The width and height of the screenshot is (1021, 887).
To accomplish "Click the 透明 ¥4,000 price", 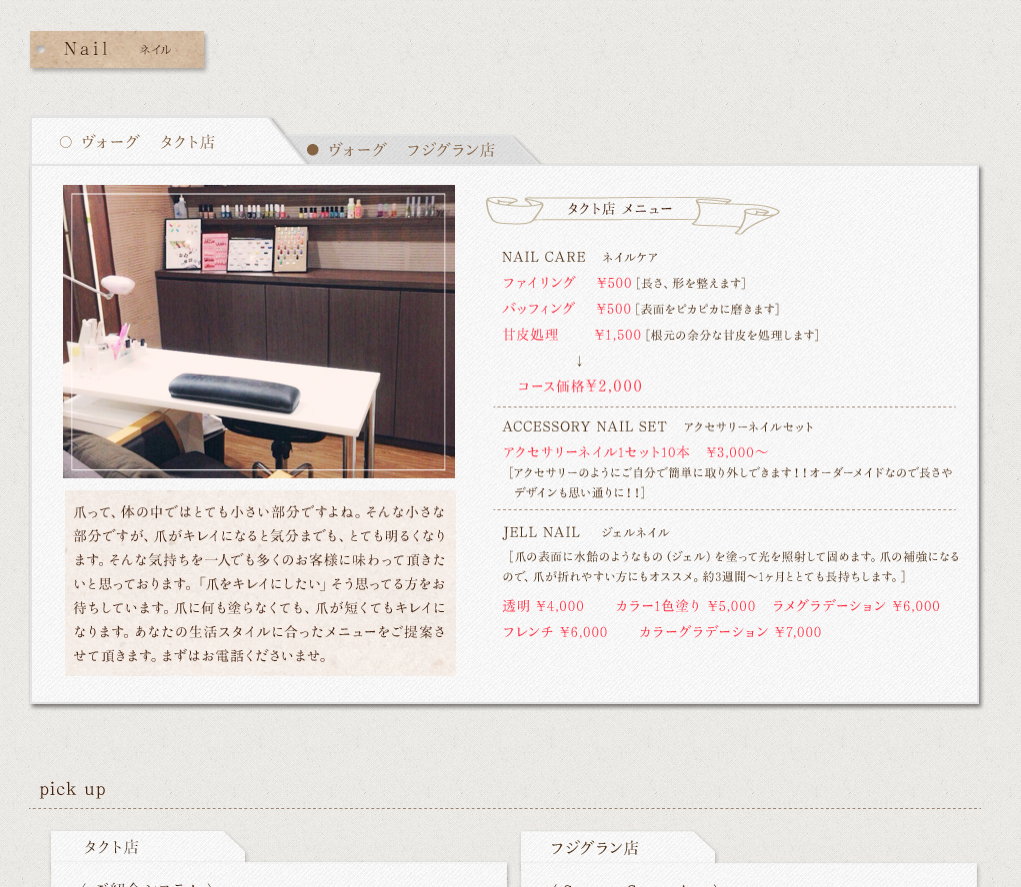I will click(x=543, y=606).
